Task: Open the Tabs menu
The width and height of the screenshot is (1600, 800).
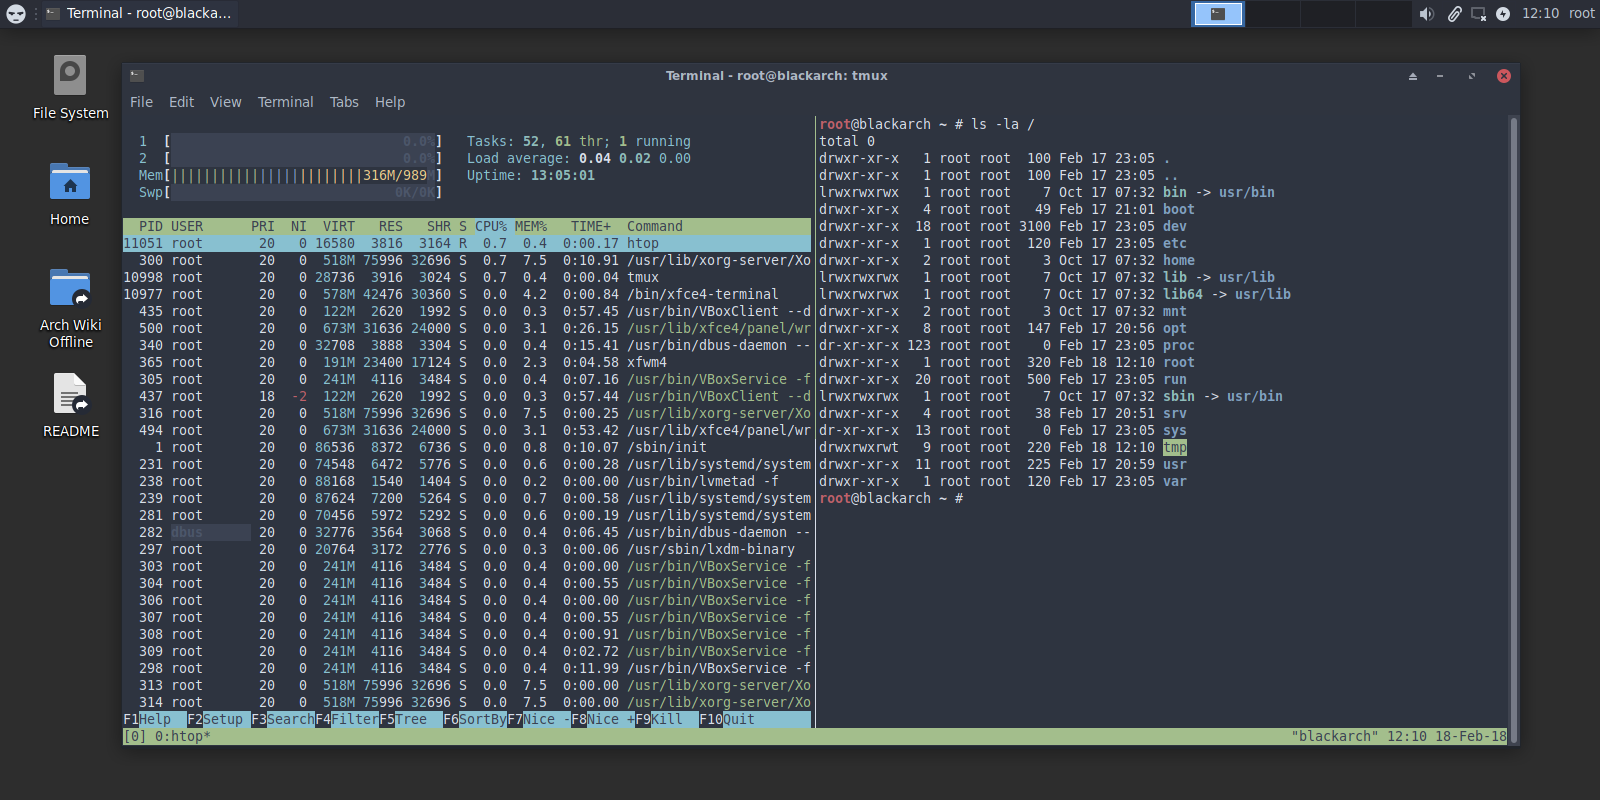Action: click(x=344, y=102)
